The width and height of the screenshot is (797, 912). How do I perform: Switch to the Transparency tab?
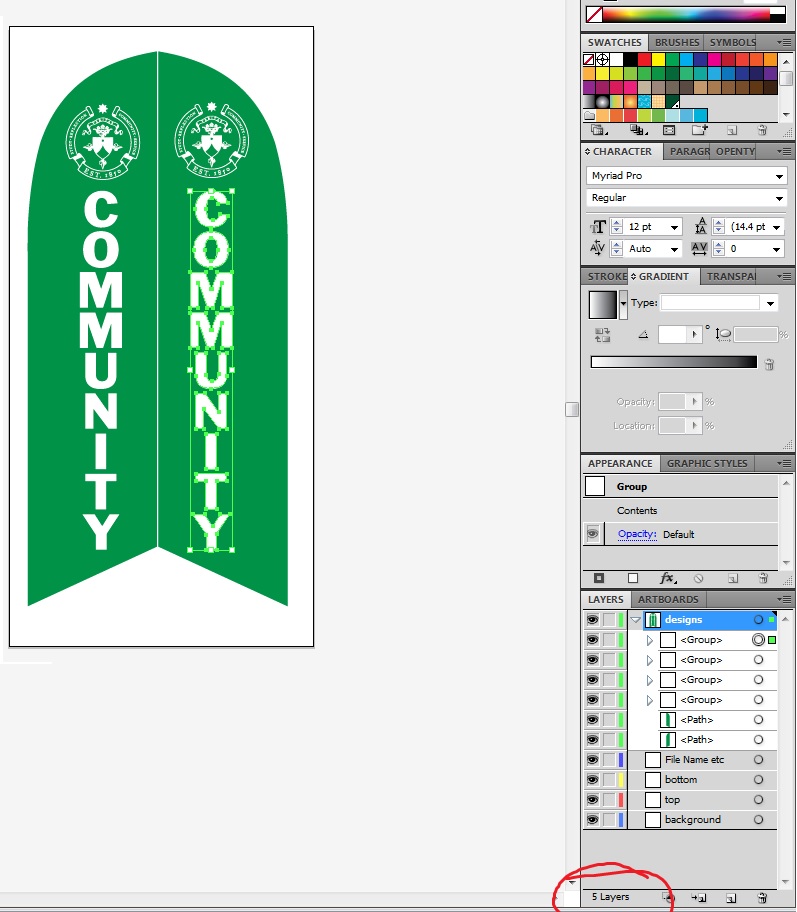[x=731, y=276]
